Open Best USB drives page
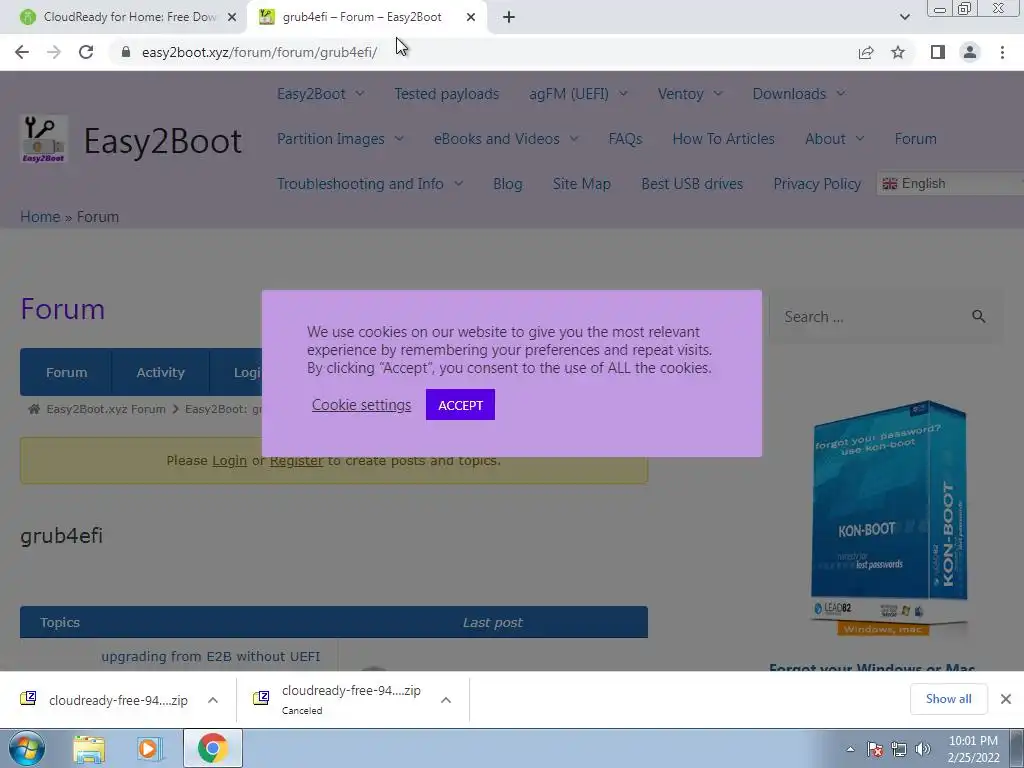The image size is (1024, 768). [x=692, y=184]
